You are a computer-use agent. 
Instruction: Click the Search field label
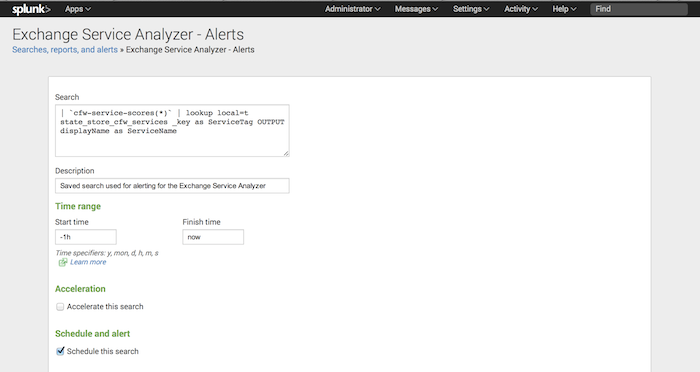click(67, 97)
